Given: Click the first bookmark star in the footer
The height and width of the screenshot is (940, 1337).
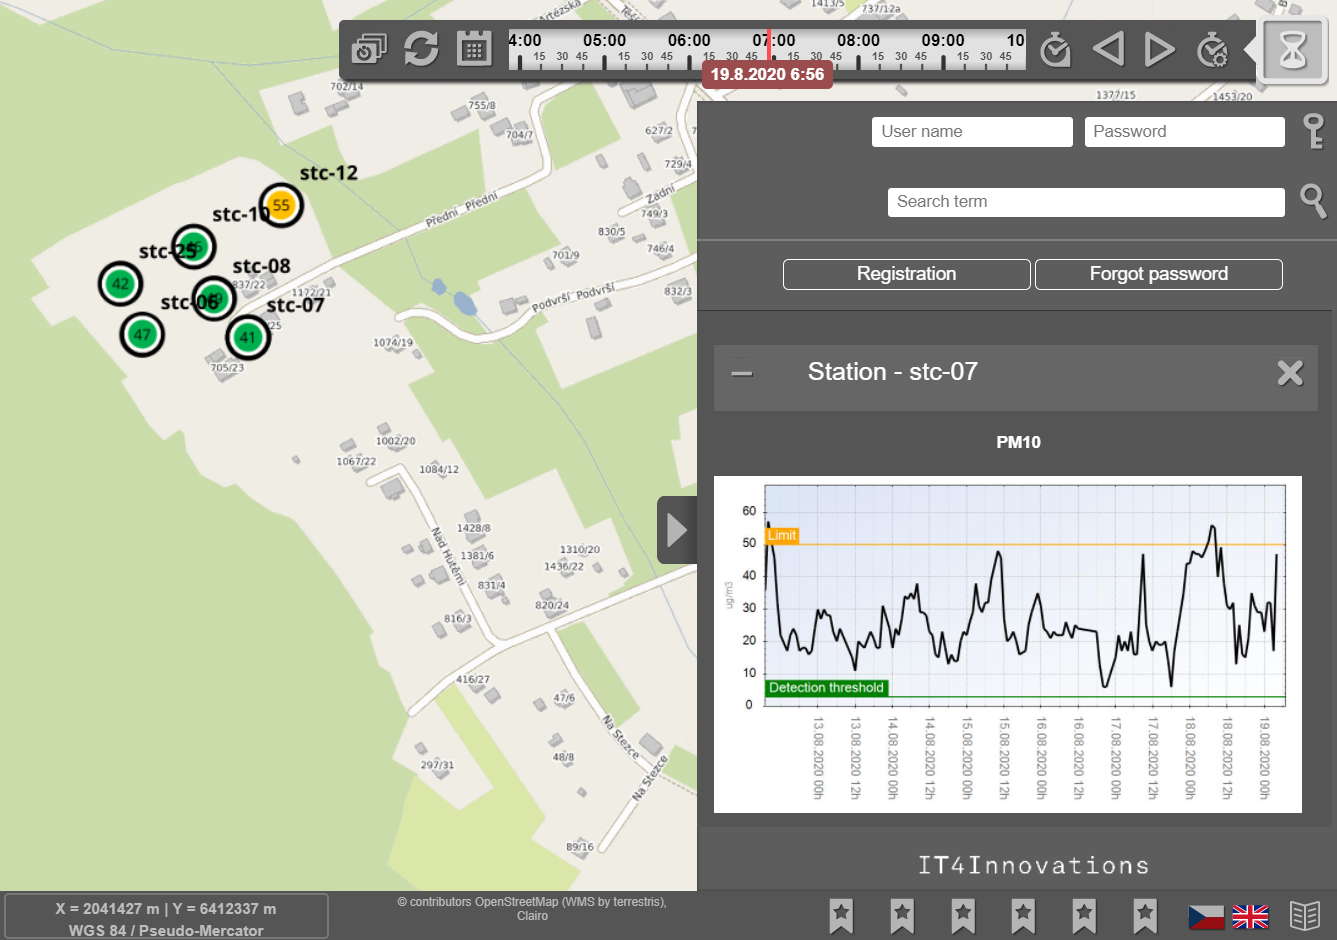Looking at the screenshot, I should [x=841, y=914].
